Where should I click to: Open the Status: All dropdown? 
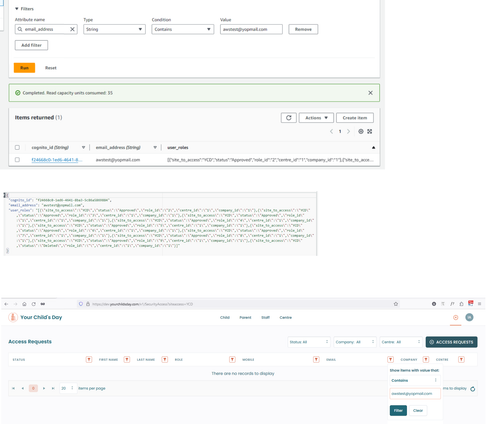(x=309, y=342)
